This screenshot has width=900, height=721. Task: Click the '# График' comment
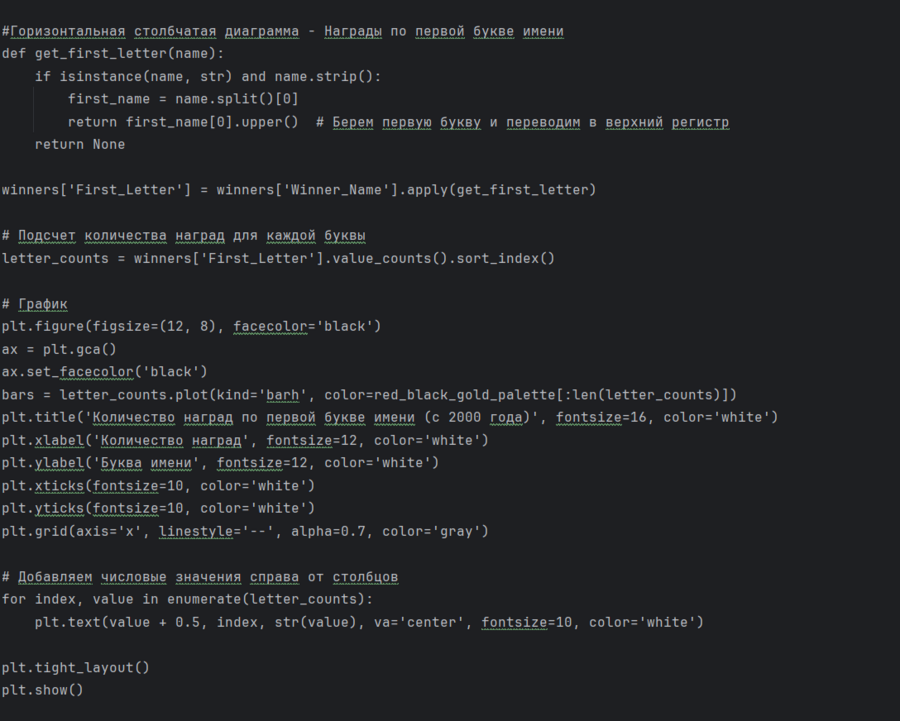click(35, 304)
